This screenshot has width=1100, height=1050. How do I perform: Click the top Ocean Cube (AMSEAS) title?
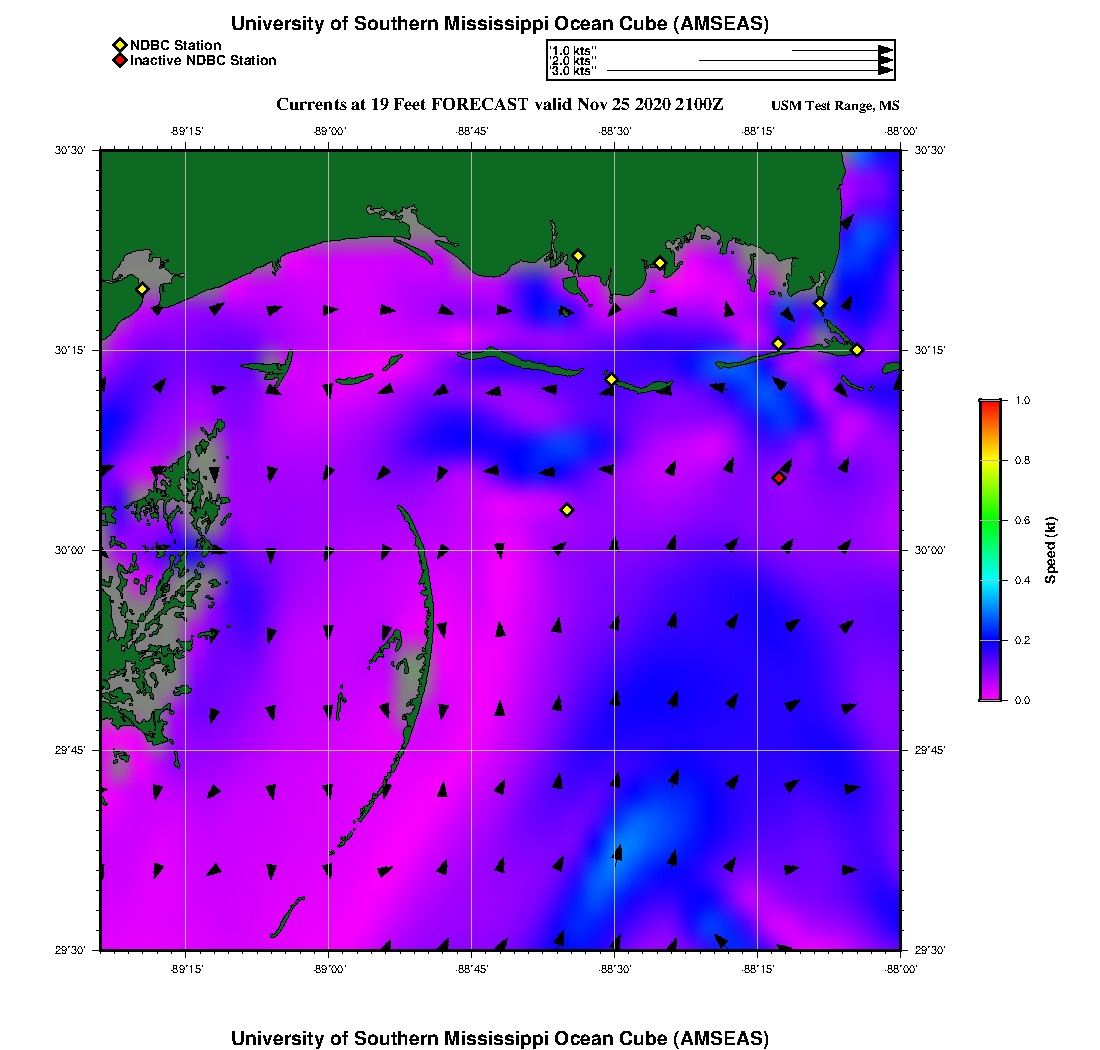pyautogui.click(x=499, y=24)
